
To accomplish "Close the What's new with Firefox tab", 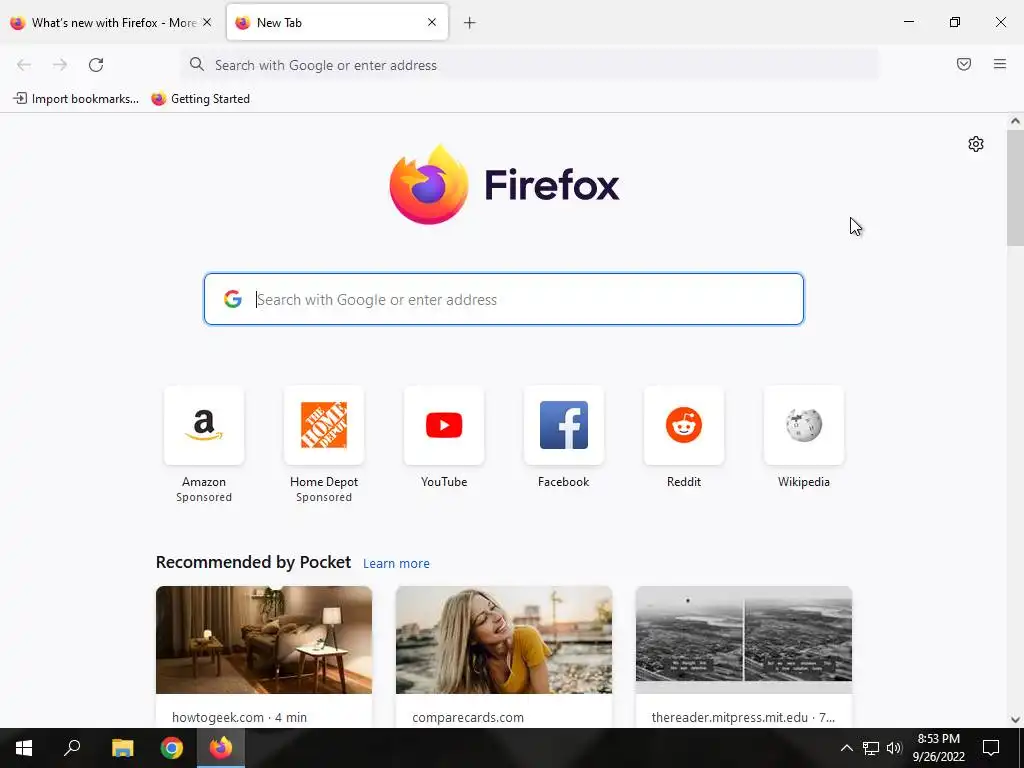I will coord(207,22).
